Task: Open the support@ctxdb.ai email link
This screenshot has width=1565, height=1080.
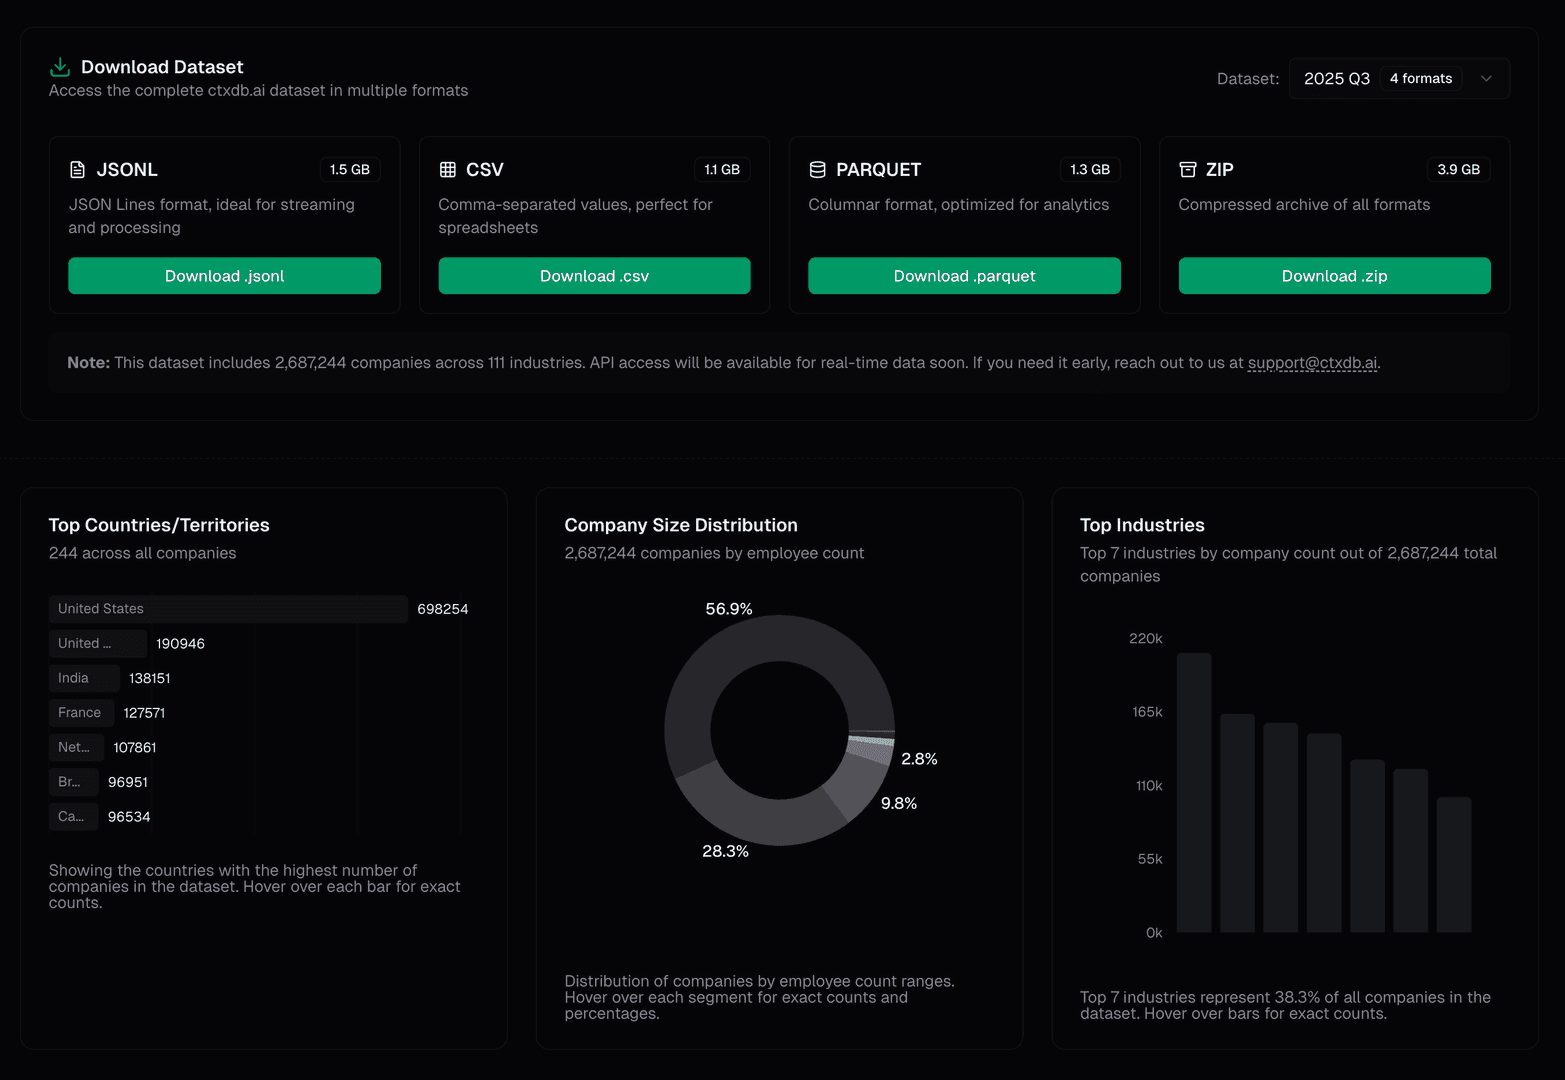Action: (1312, 363)
